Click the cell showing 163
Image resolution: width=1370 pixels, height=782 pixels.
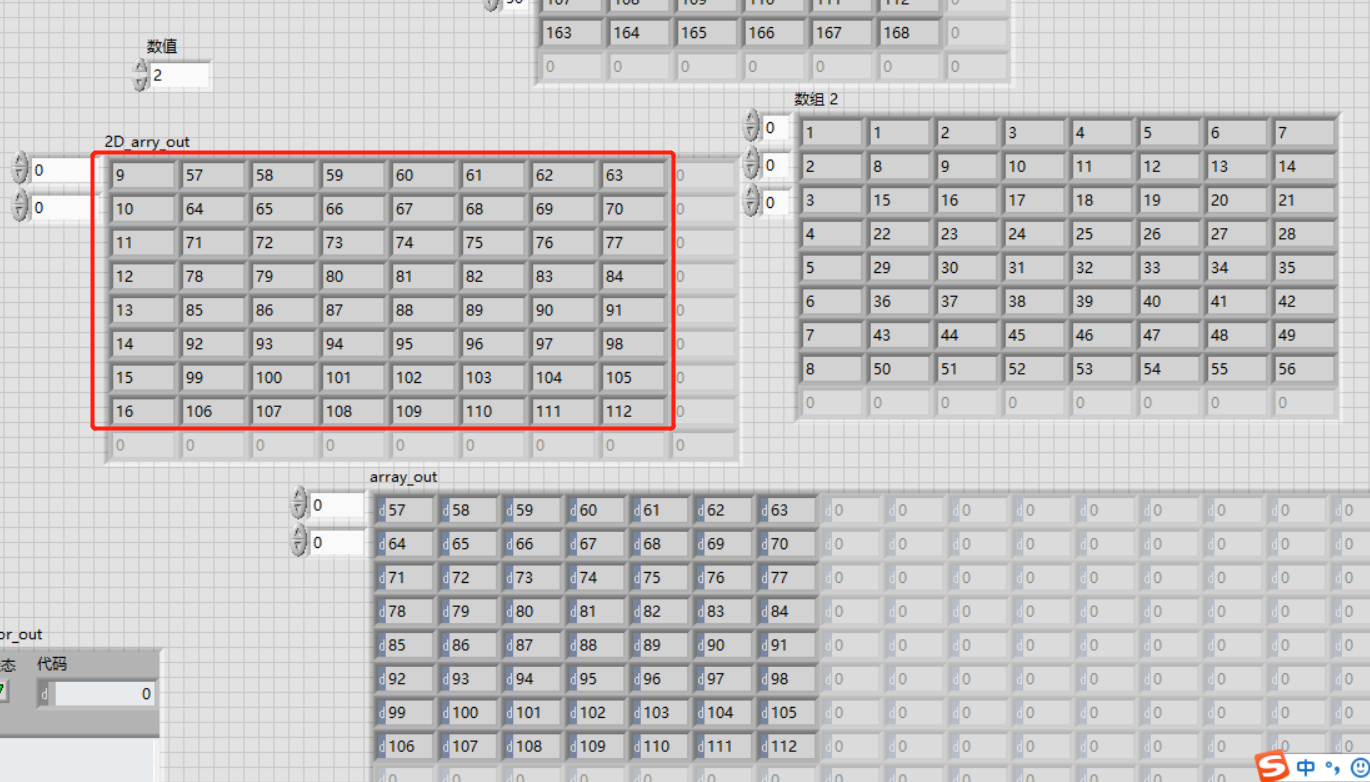coord(573,33)
